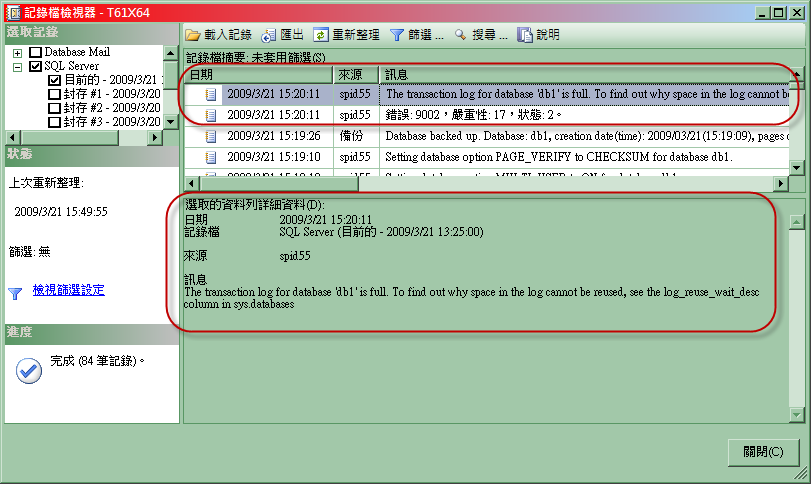This screenshot has width=811, height=484.
Task: Select 封存 #3 - 2009/3/20 tree entry
Action: pos(112,122)
